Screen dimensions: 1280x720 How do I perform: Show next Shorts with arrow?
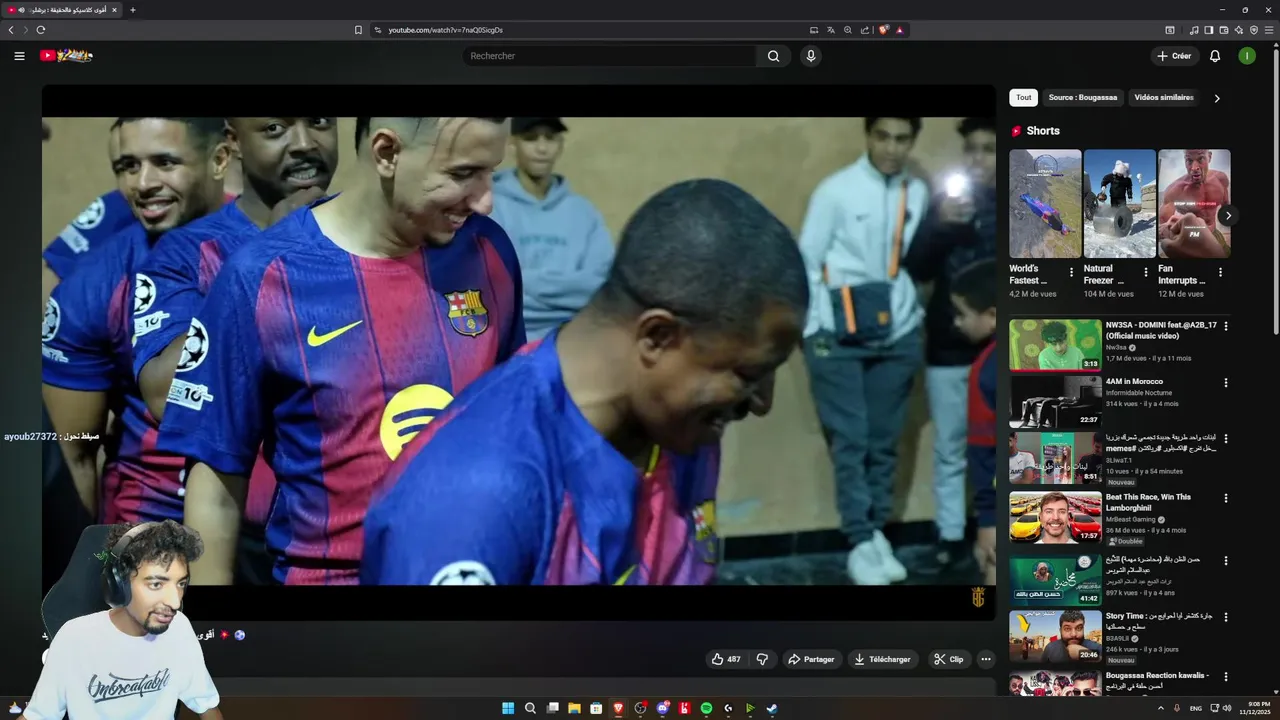click(x=1228, y=216)
